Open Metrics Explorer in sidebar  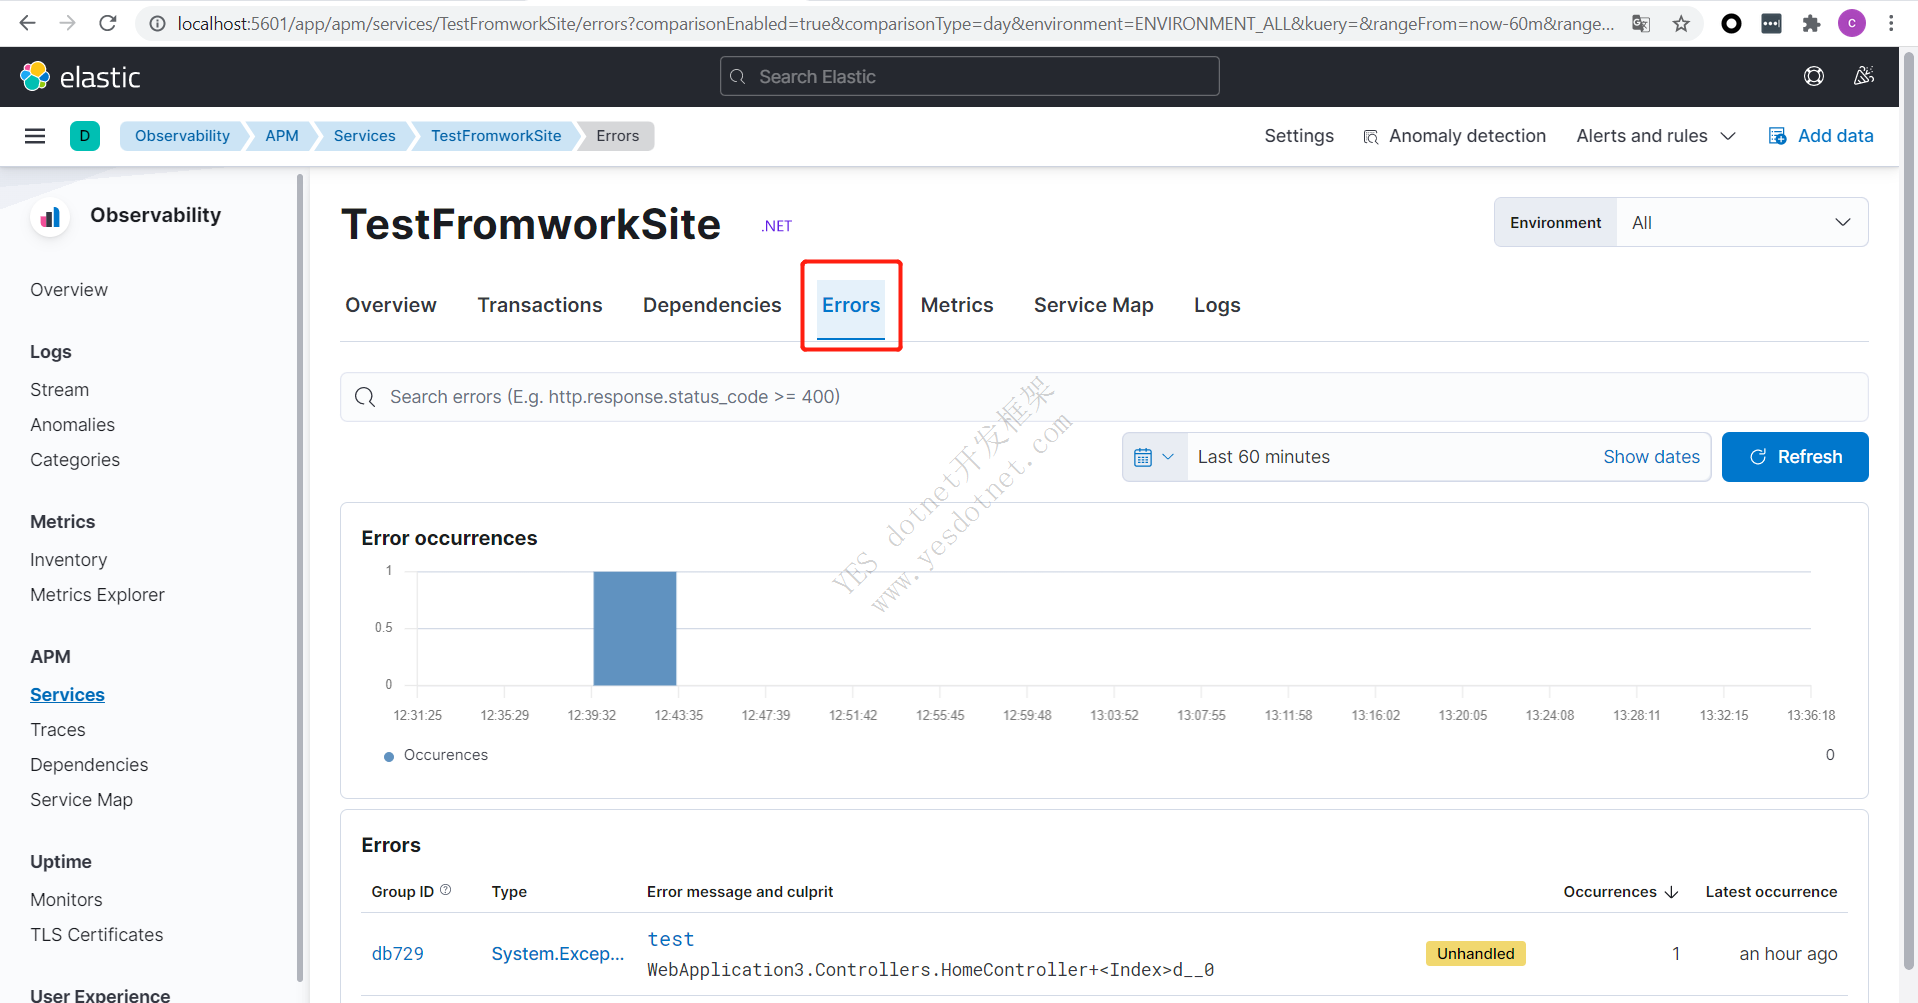[97, 595]
